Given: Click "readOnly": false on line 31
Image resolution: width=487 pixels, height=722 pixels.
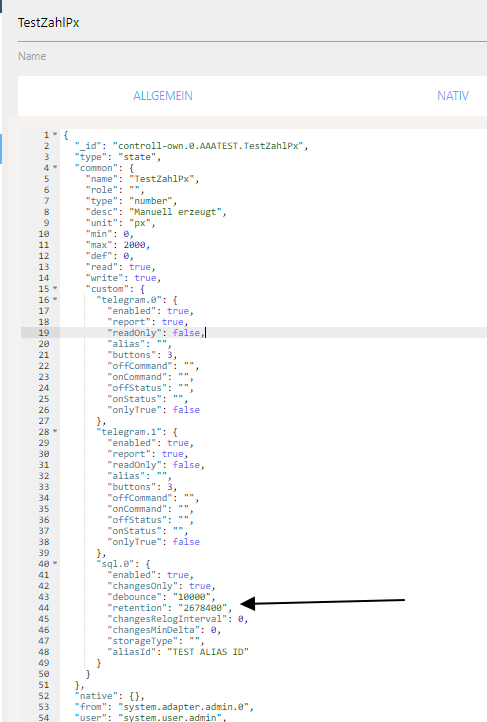Looking at the screenshot, I should coord(156,465).
